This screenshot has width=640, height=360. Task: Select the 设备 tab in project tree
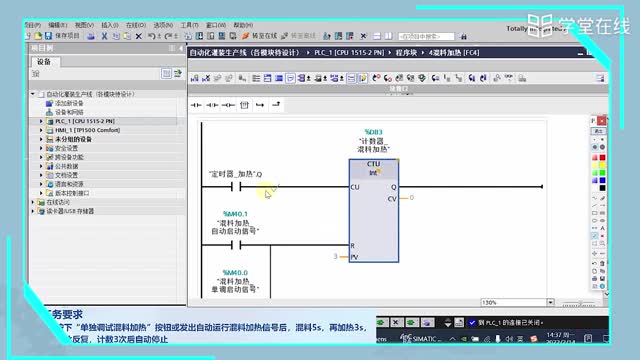pos(44,62)
